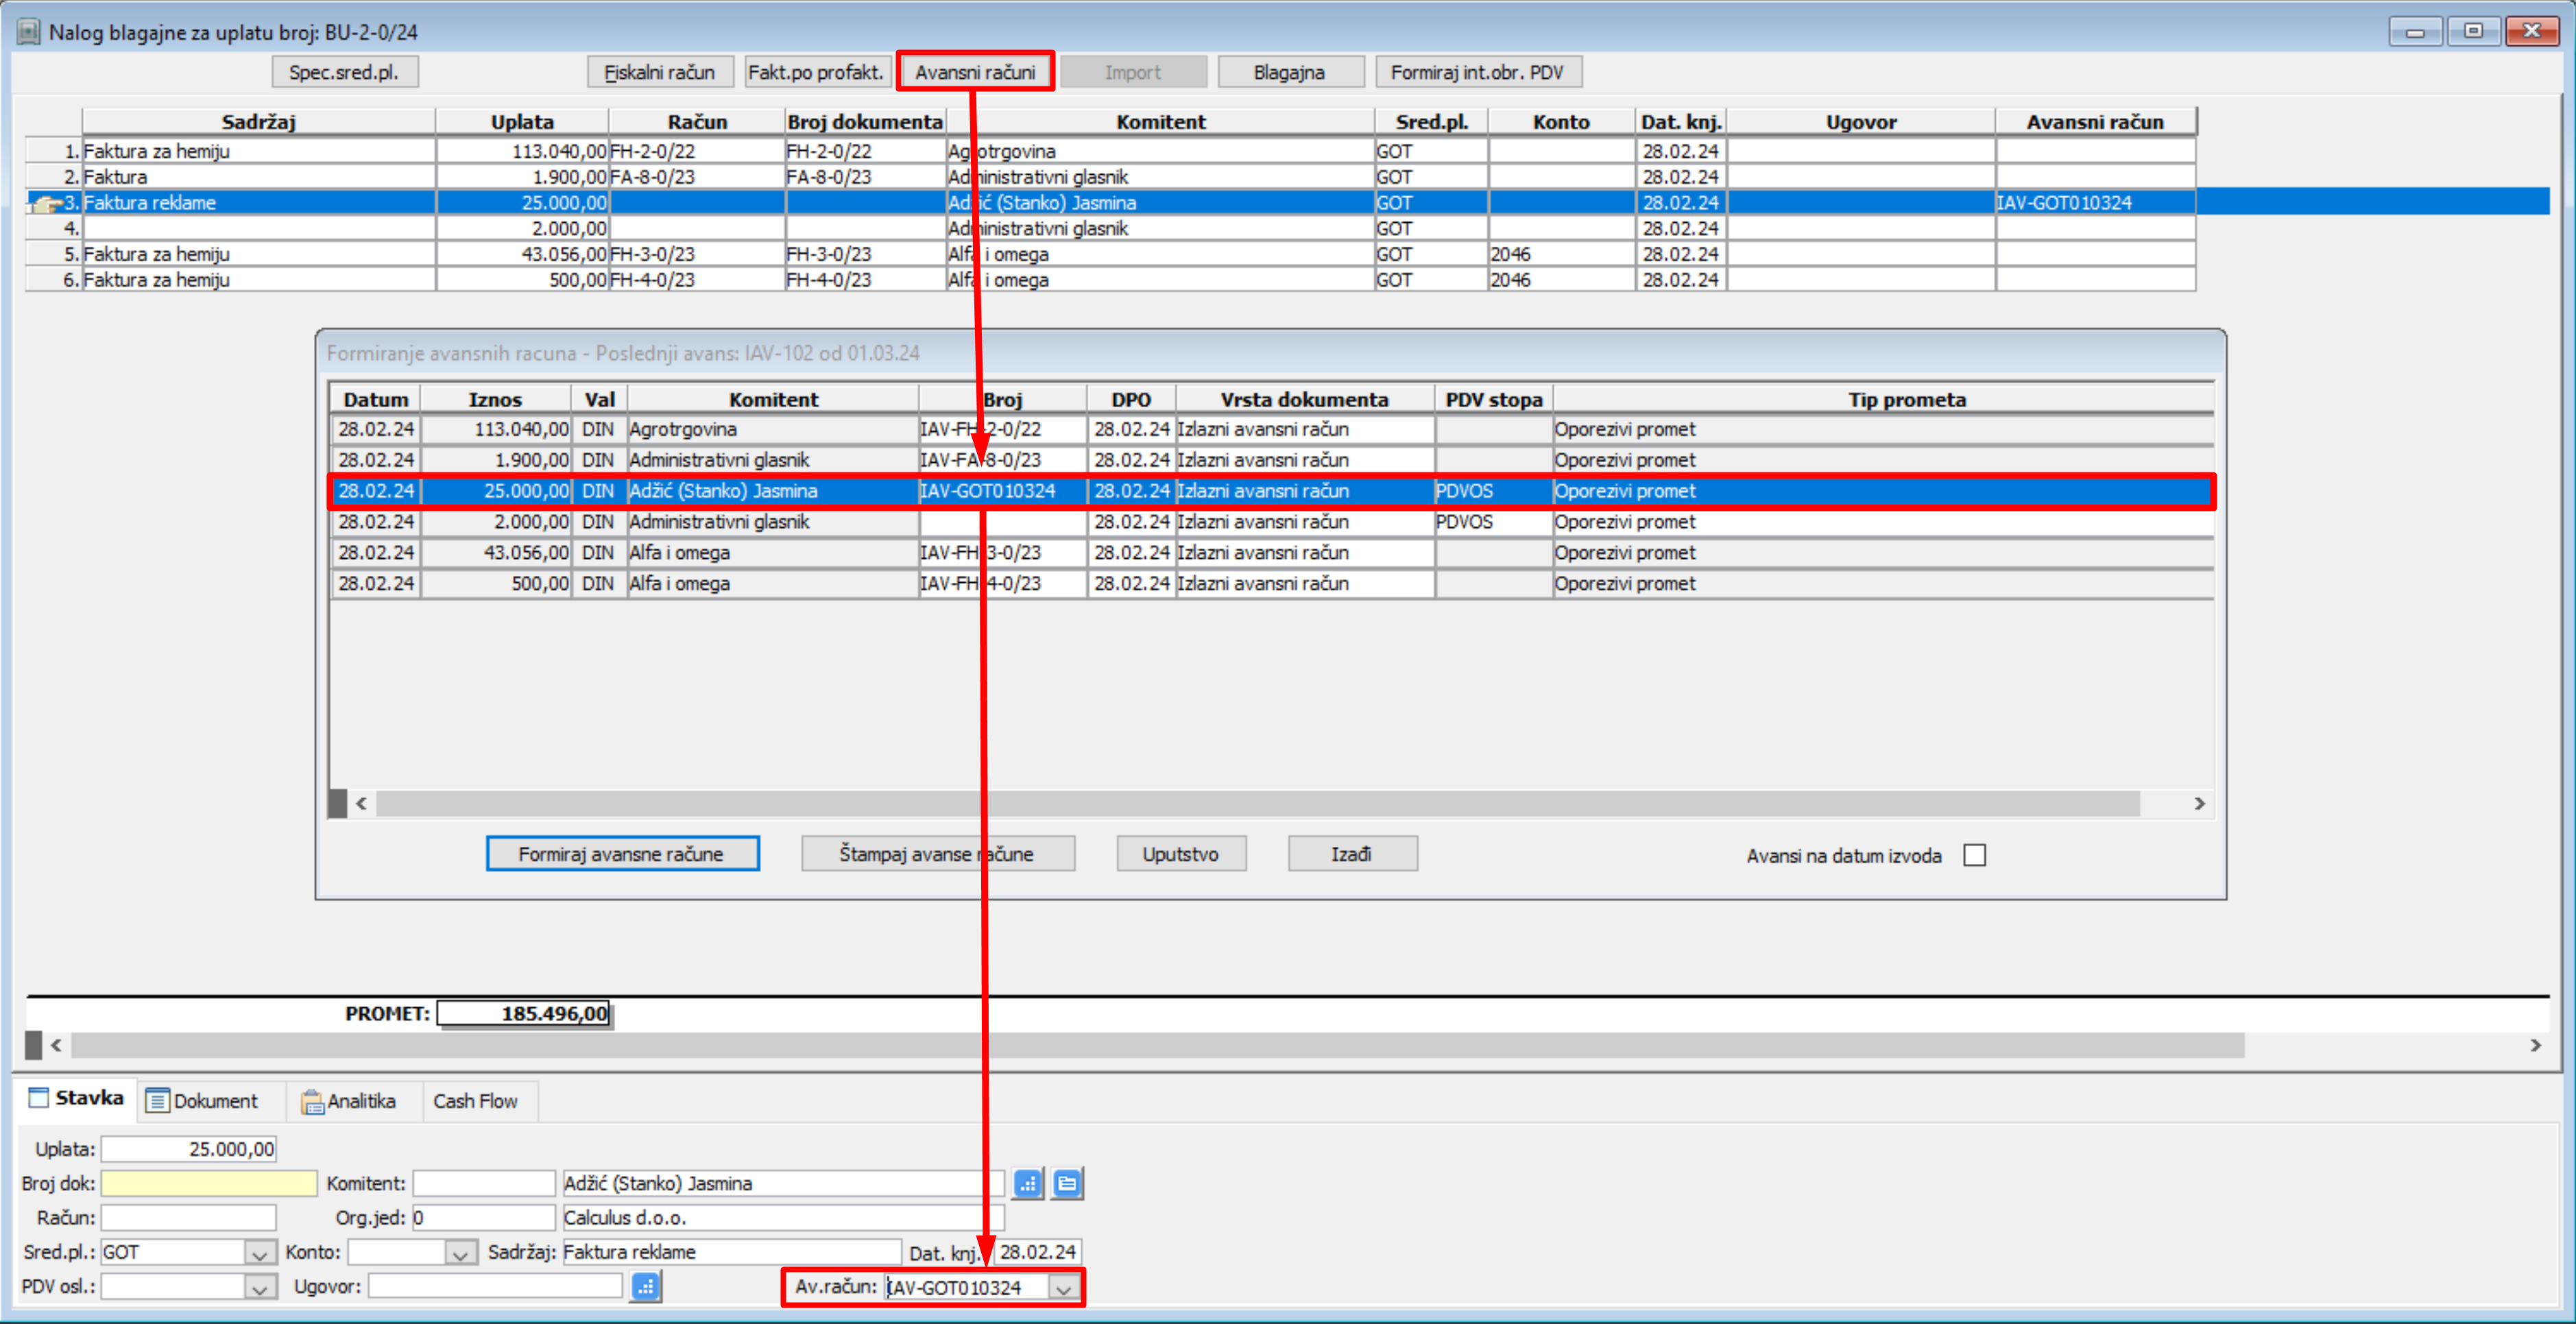Open Komitent card list icon
Screen dimensions: 2576x1324
point(1067,1184)
